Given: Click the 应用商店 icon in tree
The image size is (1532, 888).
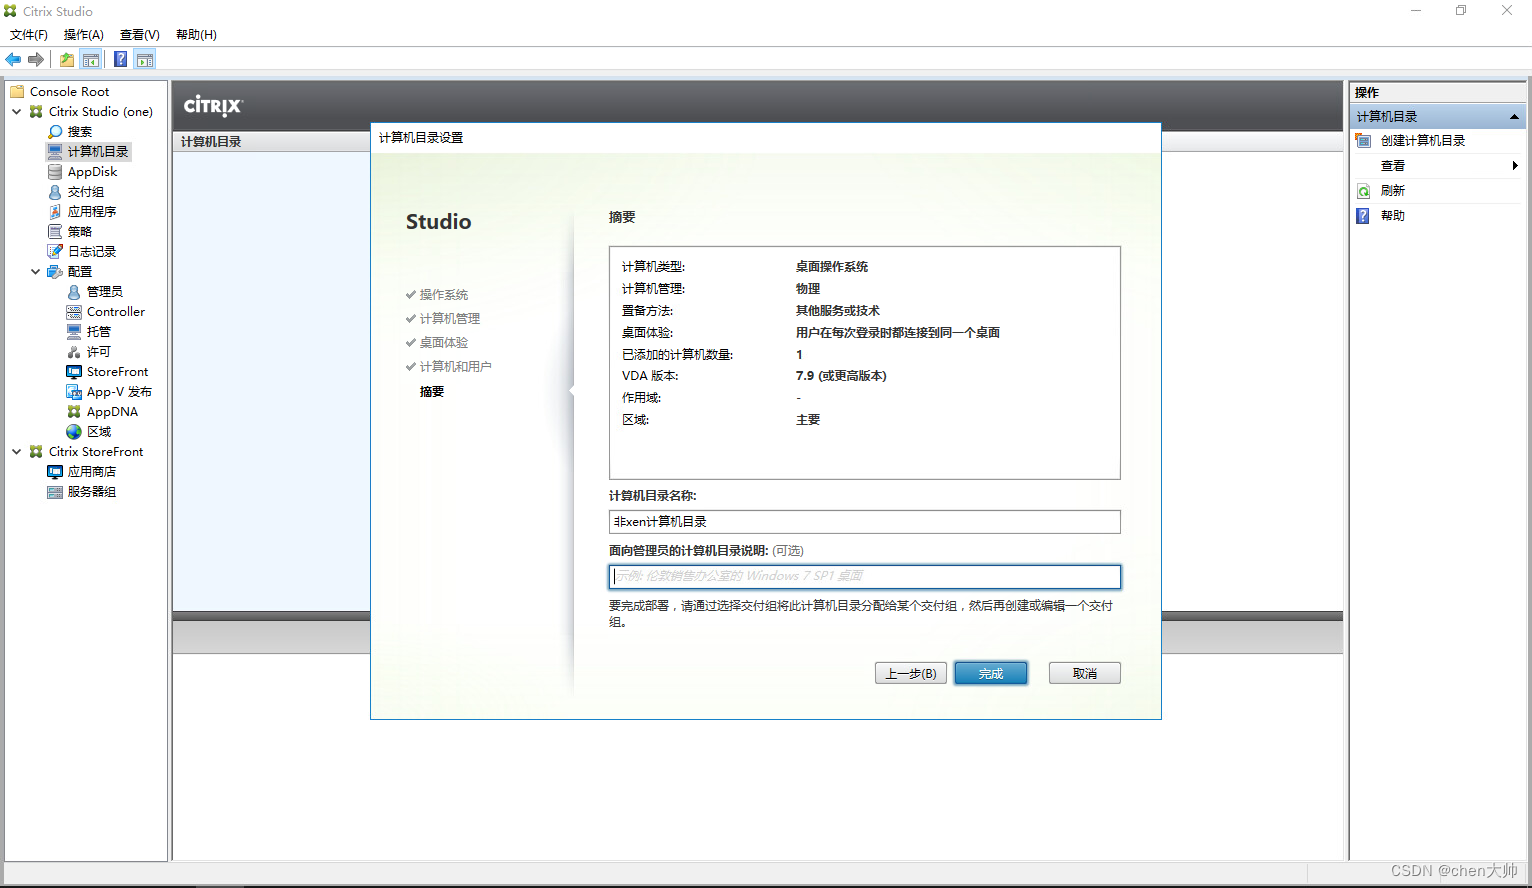Looking at the screenshot, I should pos(55,472).
